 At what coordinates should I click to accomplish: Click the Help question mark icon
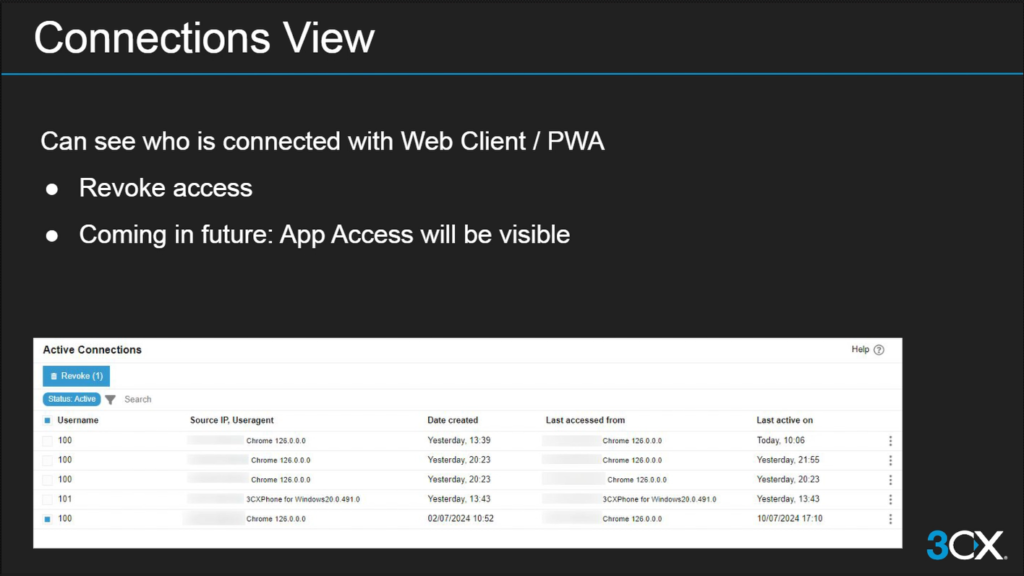point(879,350)
